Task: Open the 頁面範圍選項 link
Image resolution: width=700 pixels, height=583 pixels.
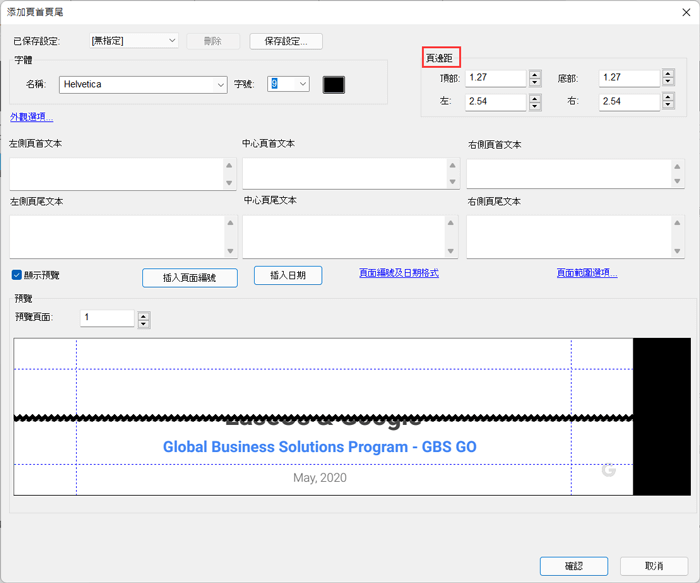Action: [587, 273]
